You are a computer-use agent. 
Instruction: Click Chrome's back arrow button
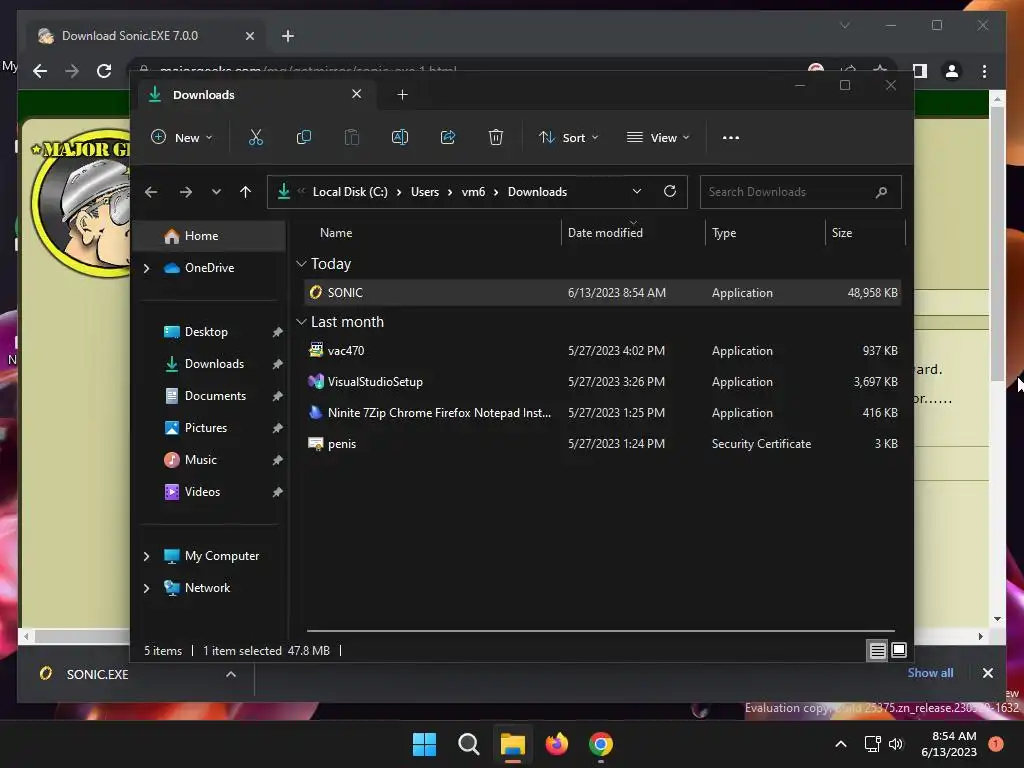(x=40, y=71)
